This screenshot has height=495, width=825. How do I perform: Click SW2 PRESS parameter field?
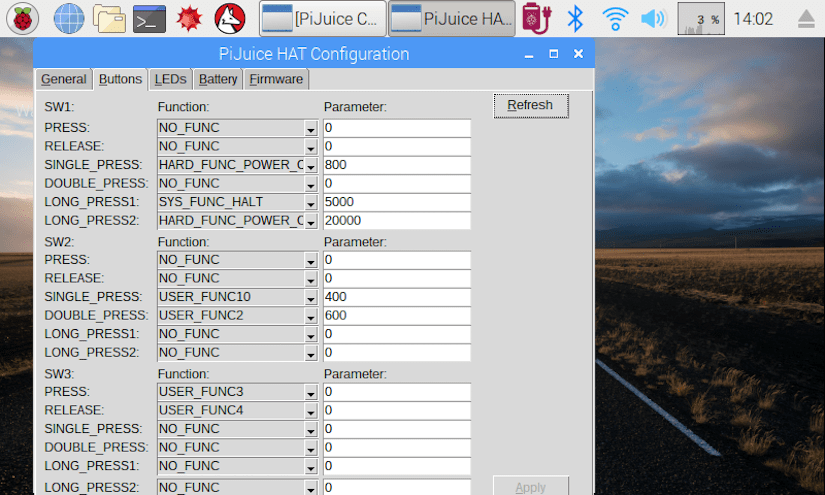click(x=397, y=260)
